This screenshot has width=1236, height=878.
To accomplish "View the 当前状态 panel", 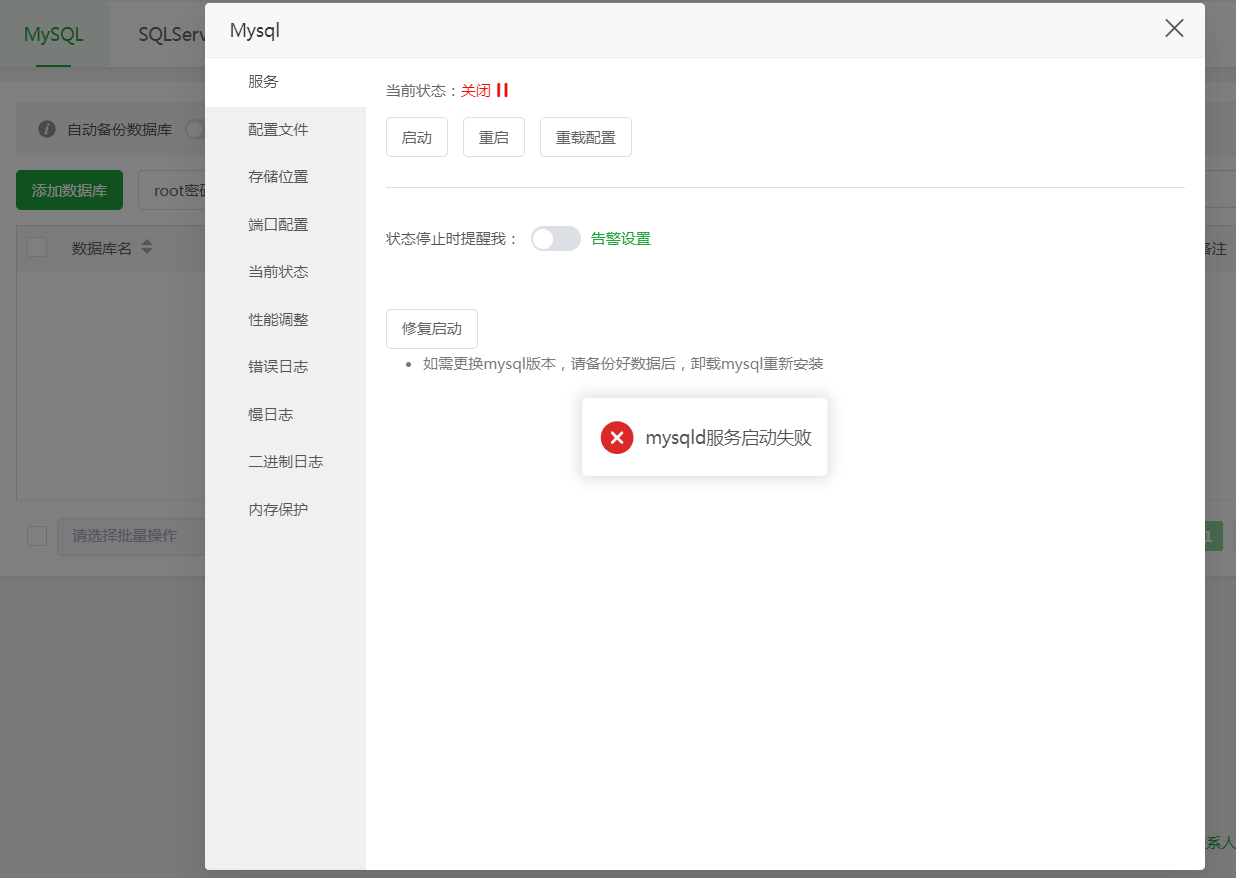I will tap(285, 272).
